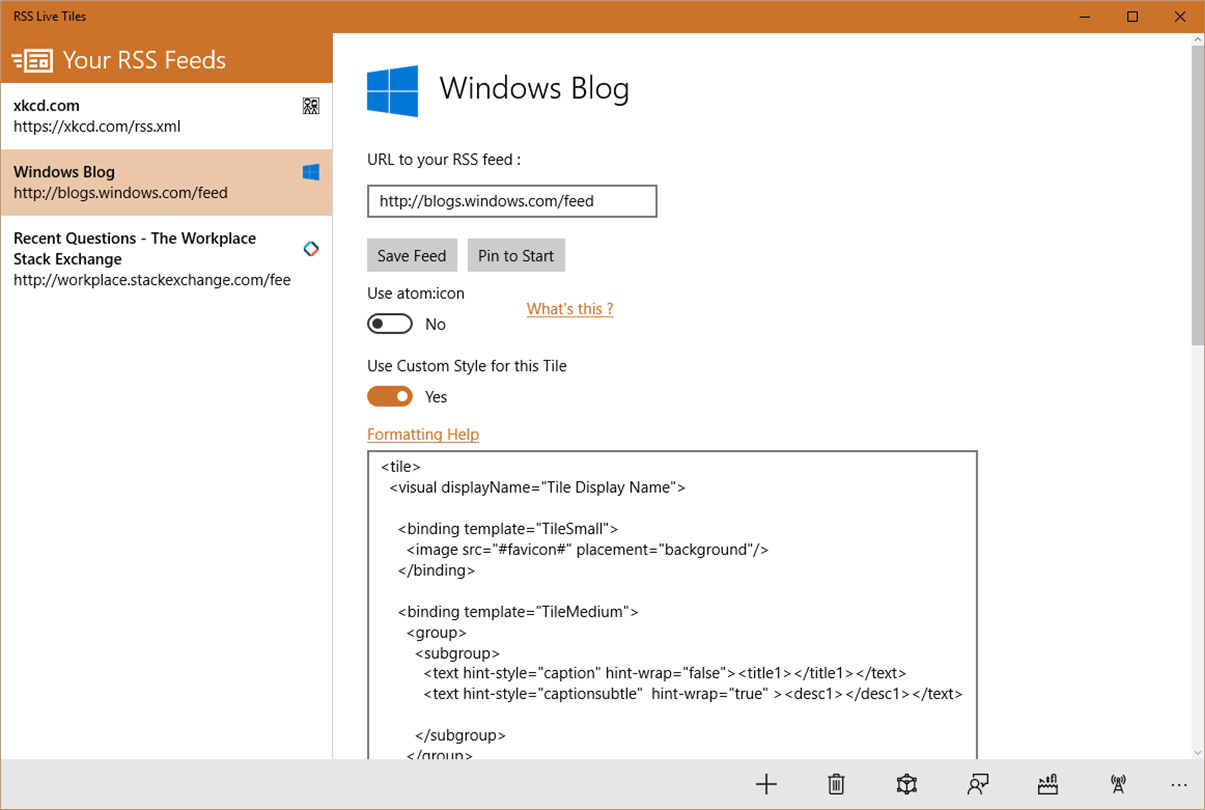Open the feedback person icon
1205x810 pixels.
pos(978,785)
